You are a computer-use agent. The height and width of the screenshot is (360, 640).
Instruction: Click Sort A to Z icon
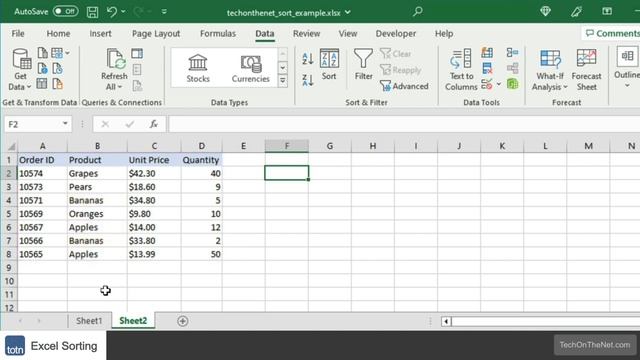pyautogui.click(x=308, y=59)
